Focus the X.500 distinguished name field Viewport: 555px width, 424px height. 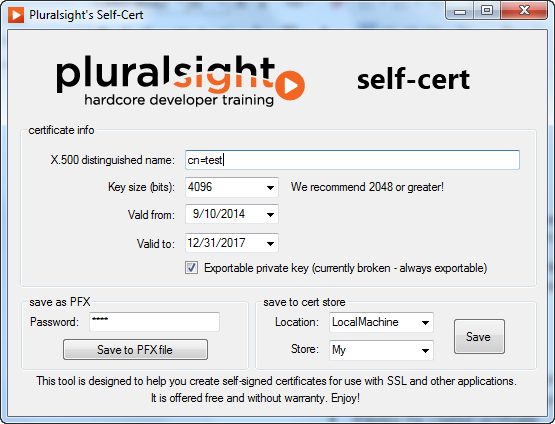(x=352, y=160)
